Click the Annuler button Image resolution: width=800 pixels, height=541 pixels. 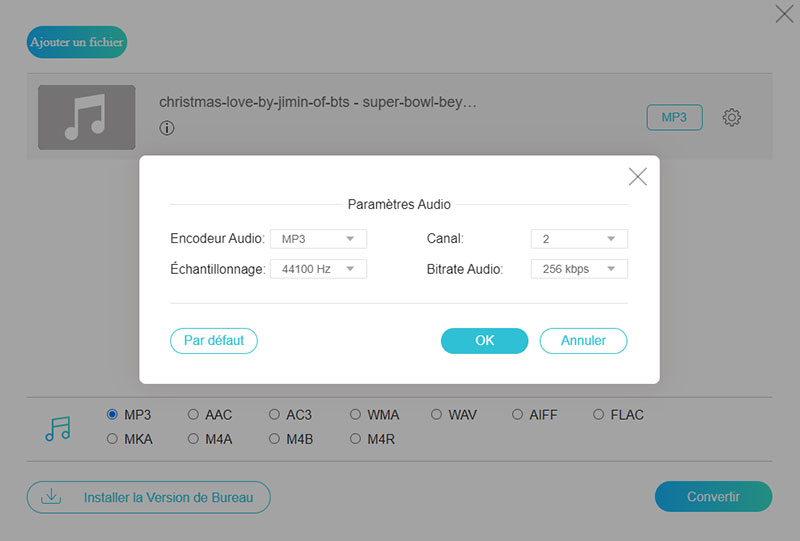tap(583, 341)
